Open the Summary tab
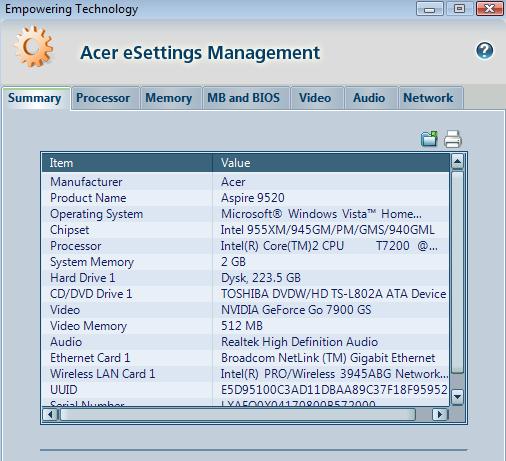Screen dimensions: 506x461 (35, 98)
